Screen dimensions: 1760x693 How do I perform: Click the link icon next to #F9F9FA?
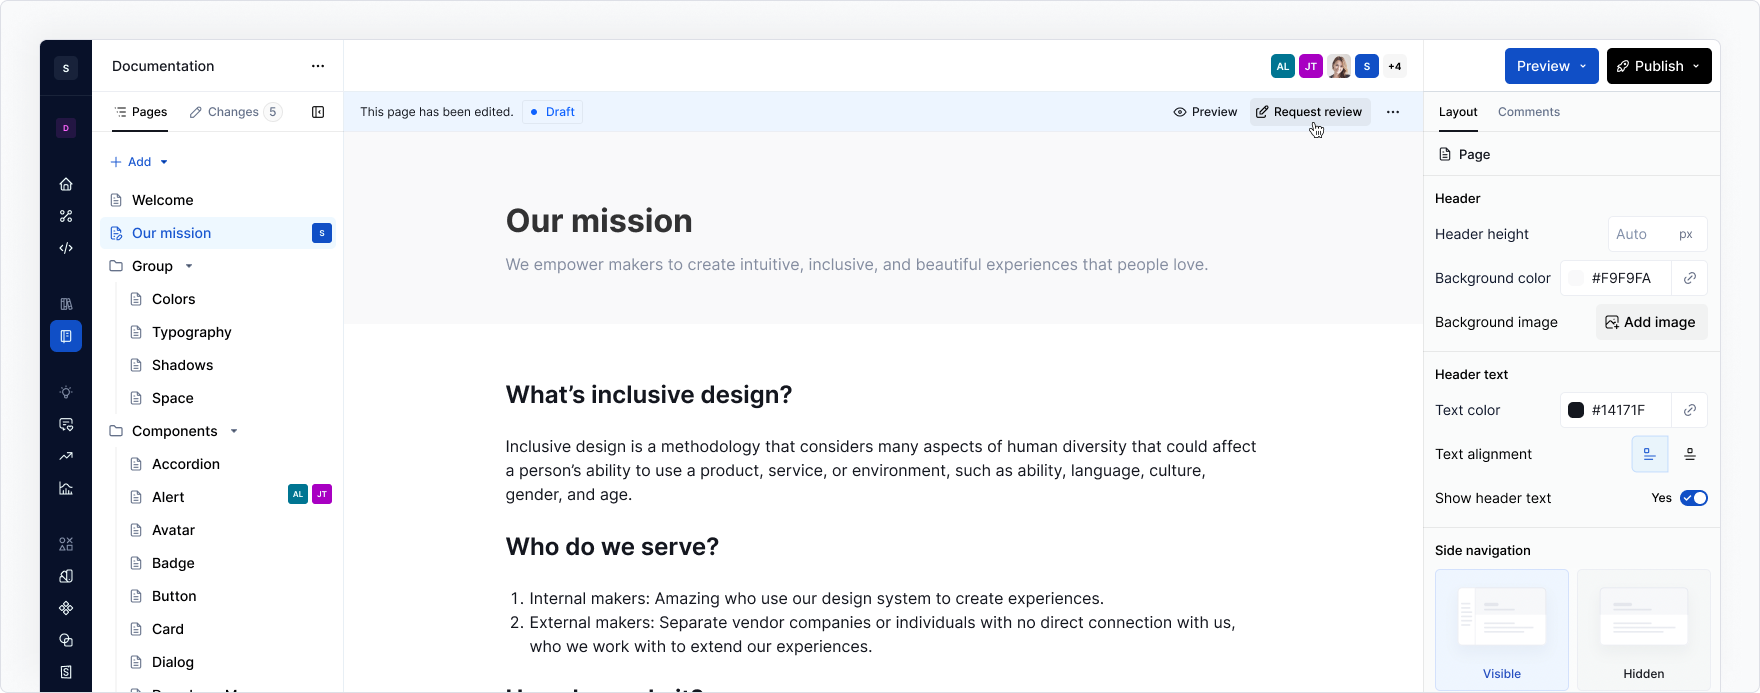(1690, 278)
